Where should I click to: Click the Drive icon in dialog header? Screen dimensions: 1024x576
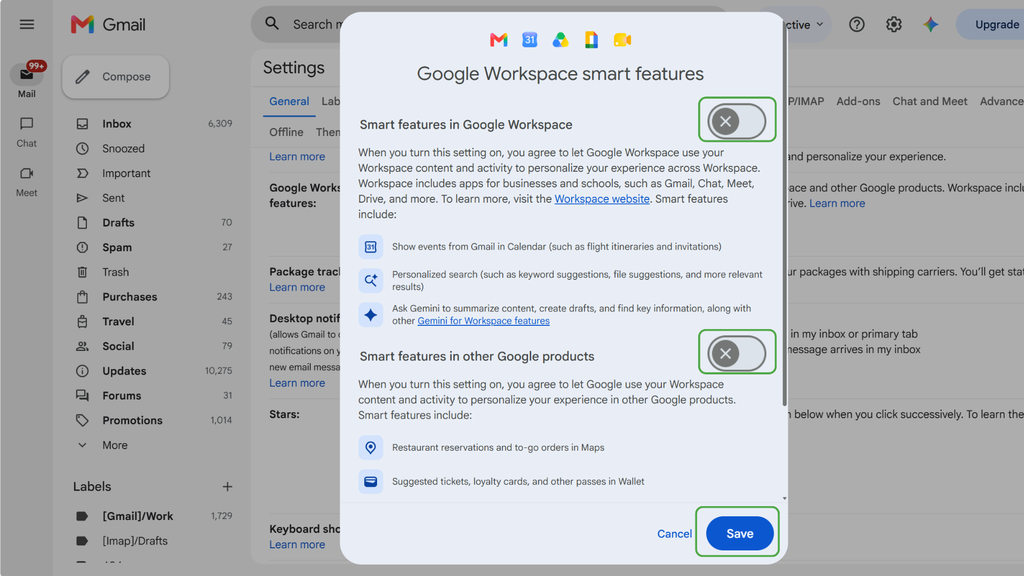[560, 40]
